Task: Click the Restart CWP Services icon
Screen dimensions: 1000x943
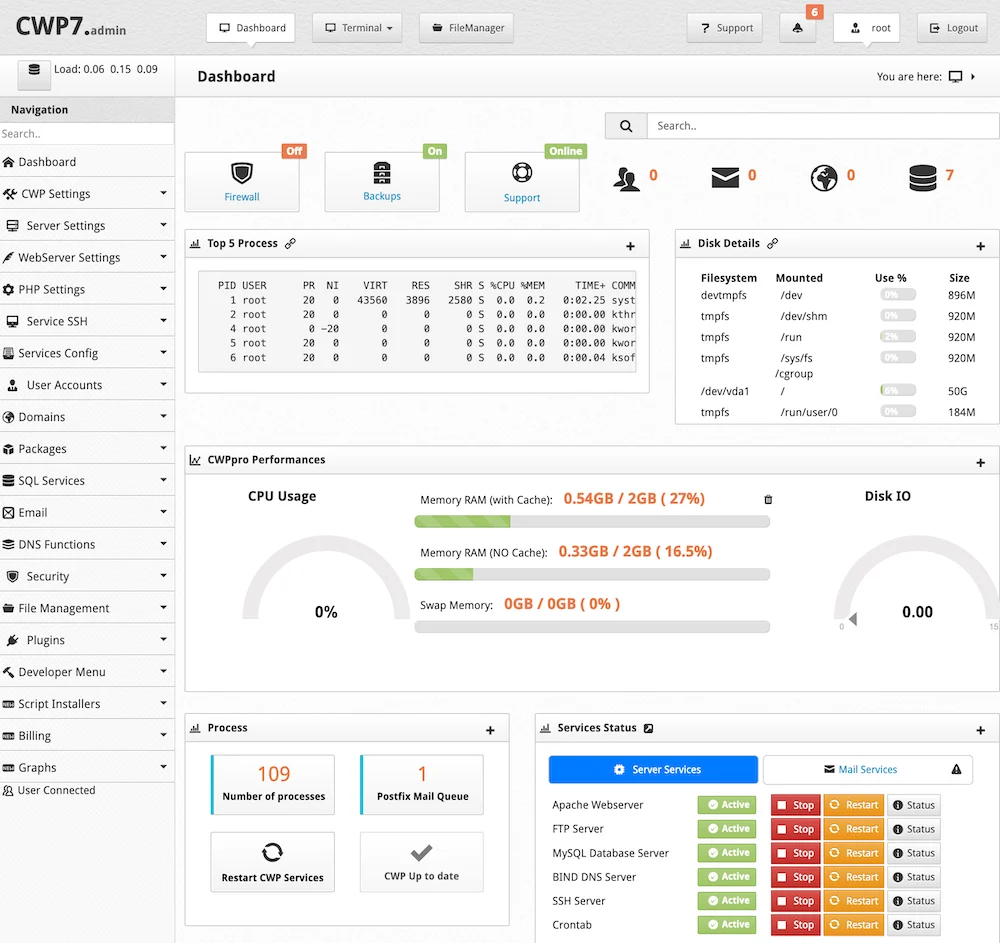Action: pyautogui.click(x=272, y=852)
